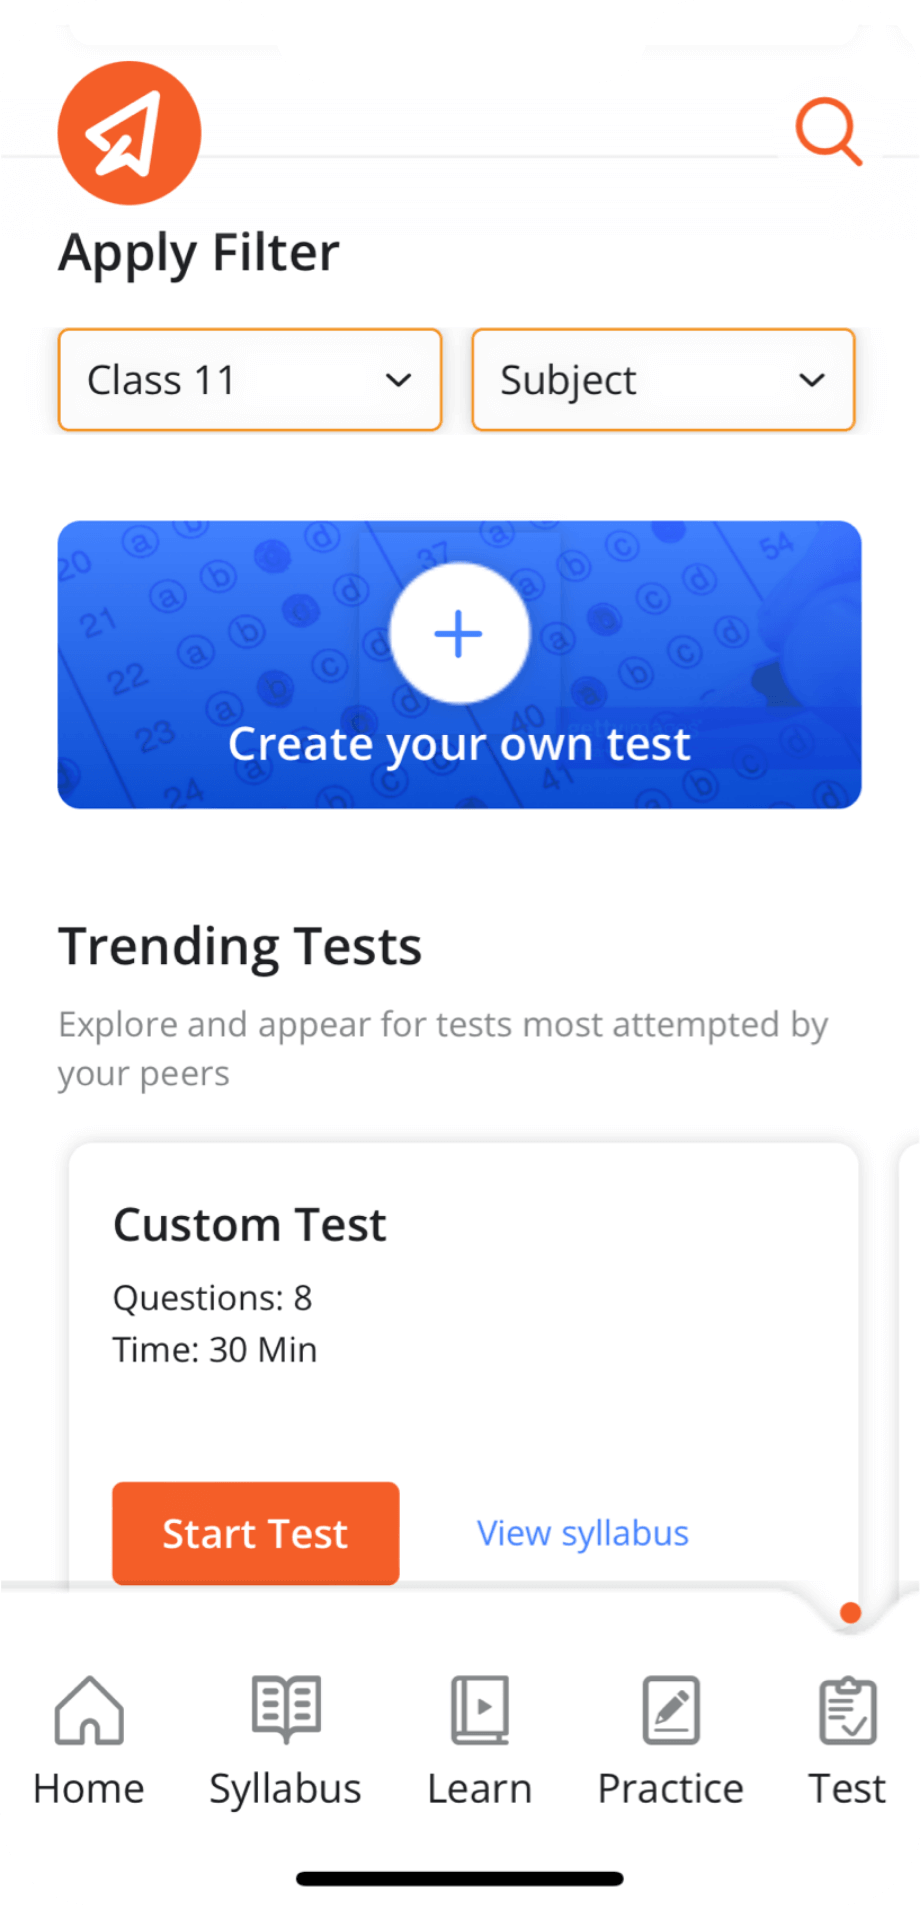Image resolution: width=923 pixels, height=1906 pixels.
Task: Tap the orange notification dot
Action: pos(851,1612)
